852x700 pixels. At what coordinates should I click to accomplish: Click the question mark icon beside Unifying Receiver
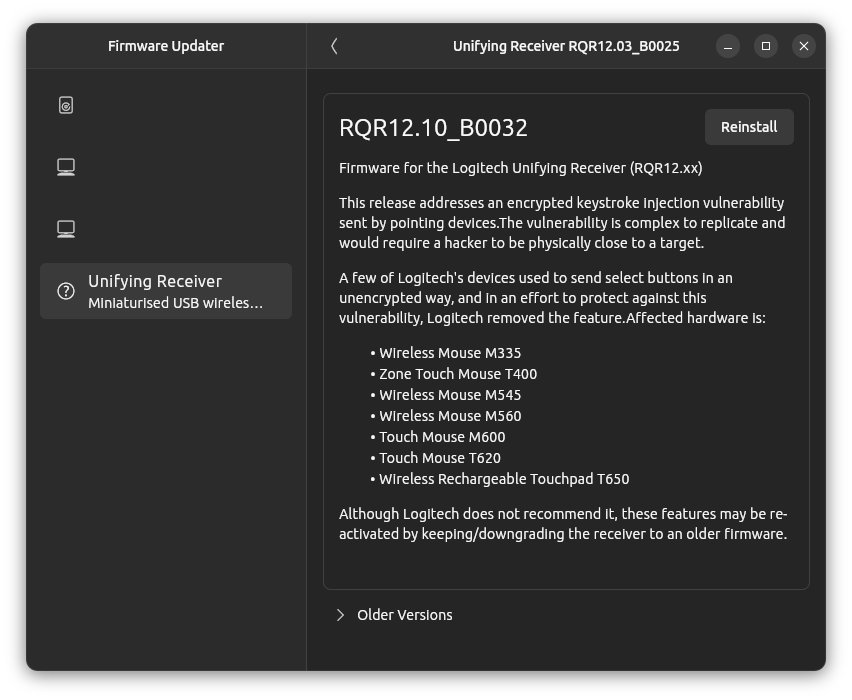(x=66, y=291)
